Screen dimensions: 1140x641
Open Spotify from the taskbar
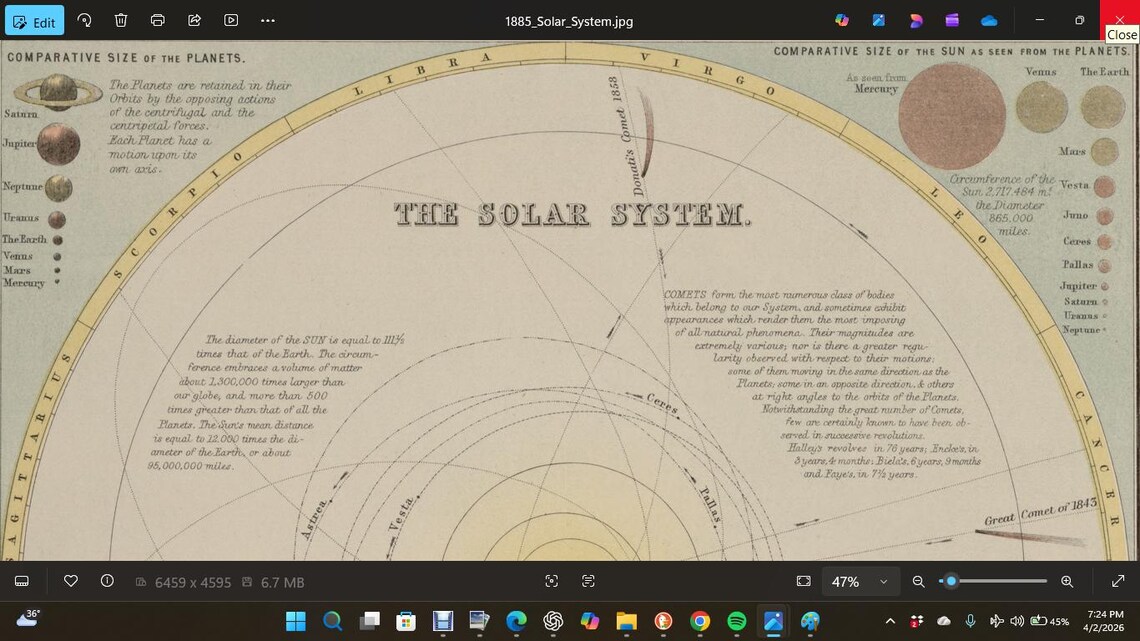click(x=736, y=621)
